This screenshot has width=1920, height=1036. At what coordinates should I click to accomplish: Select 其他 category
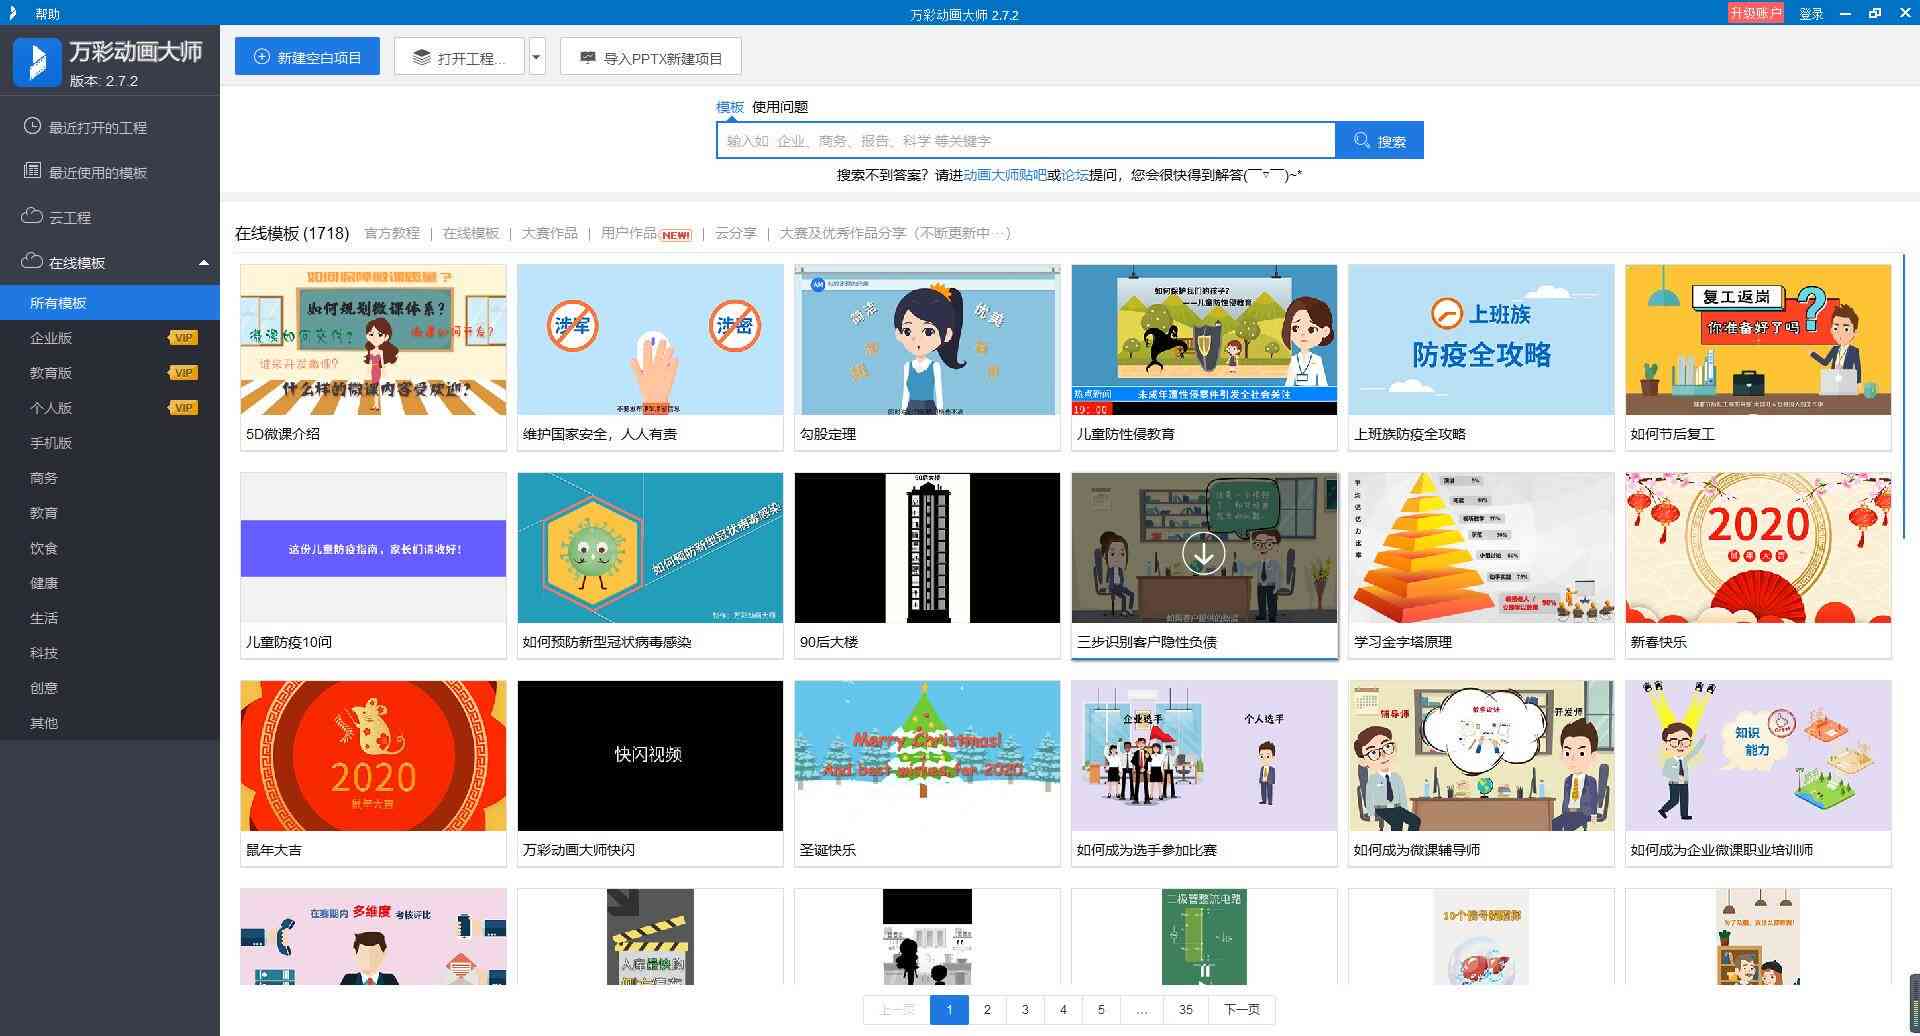tap(110, 723)
